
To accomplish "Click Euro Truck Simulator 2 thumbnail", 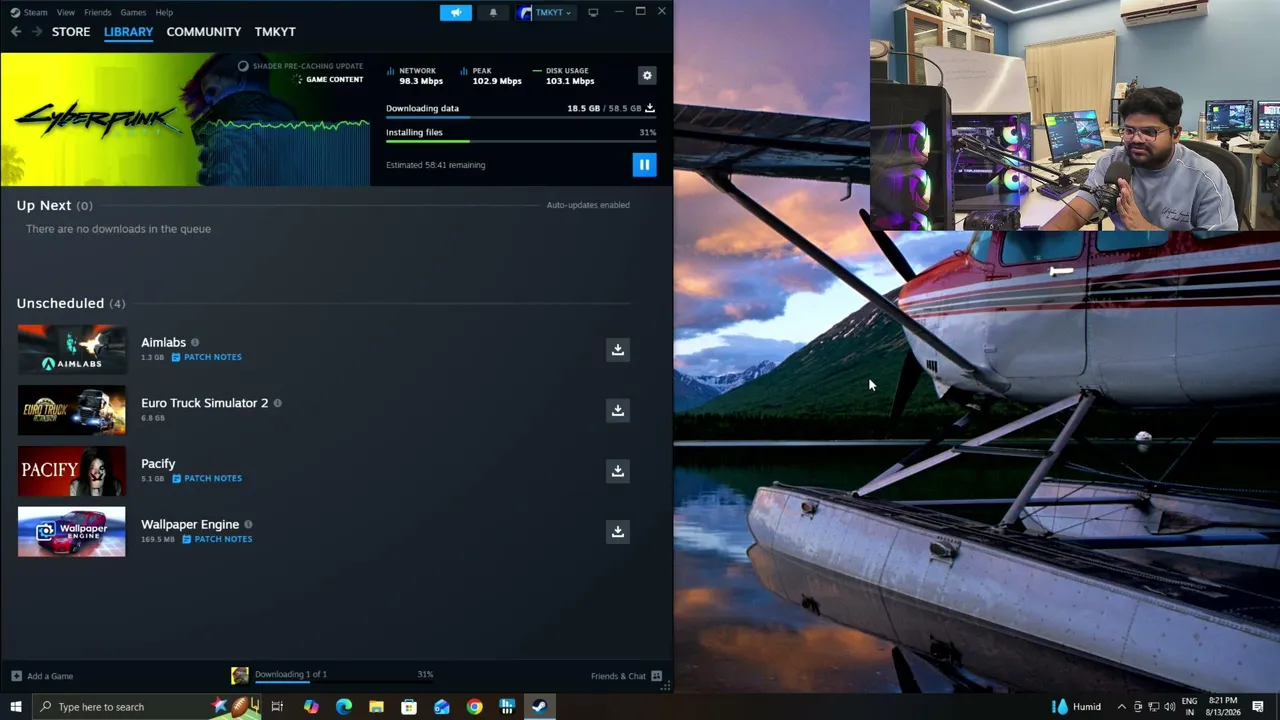I will 72,410.
